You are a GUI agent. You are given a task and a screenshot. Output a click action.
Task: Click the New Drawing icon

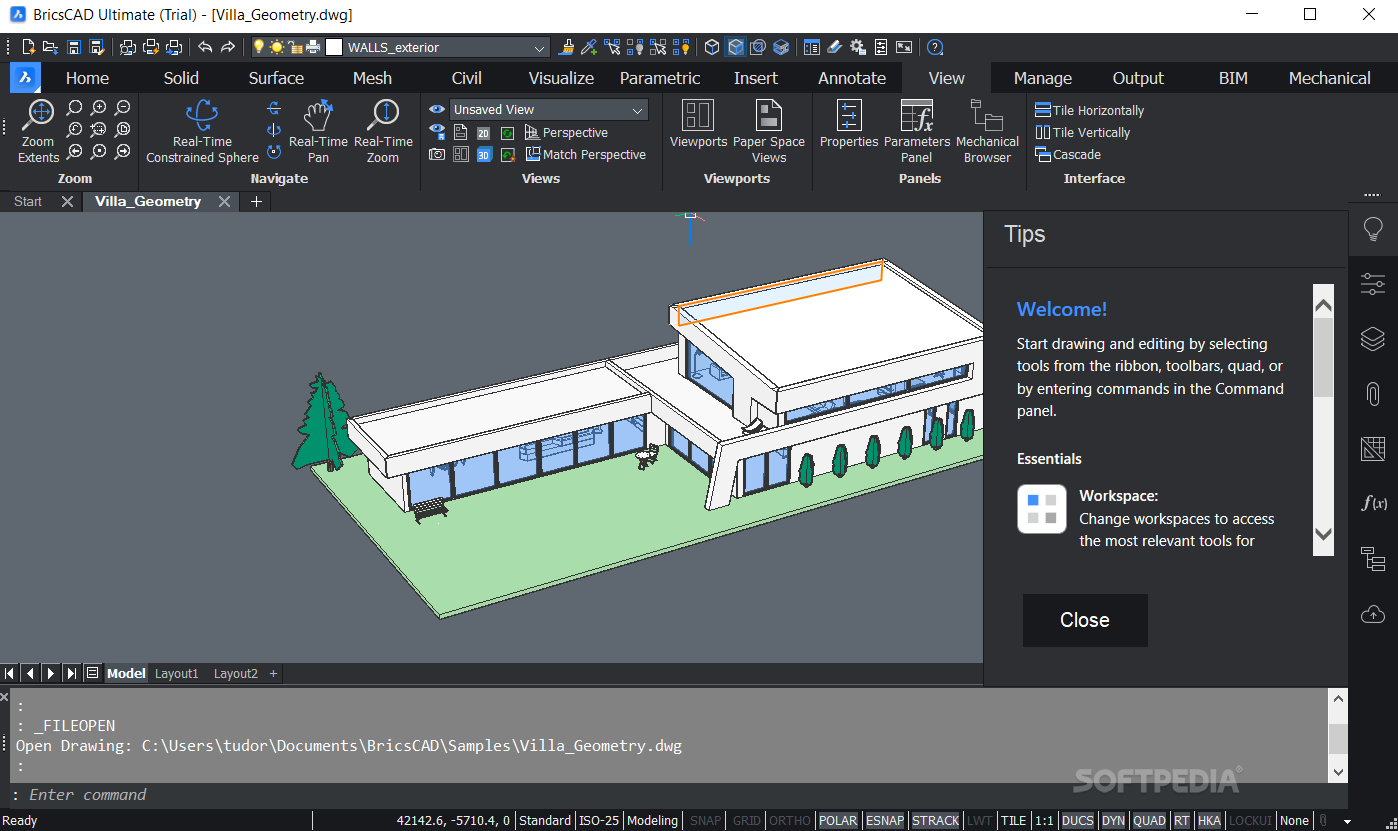(28, 47)
